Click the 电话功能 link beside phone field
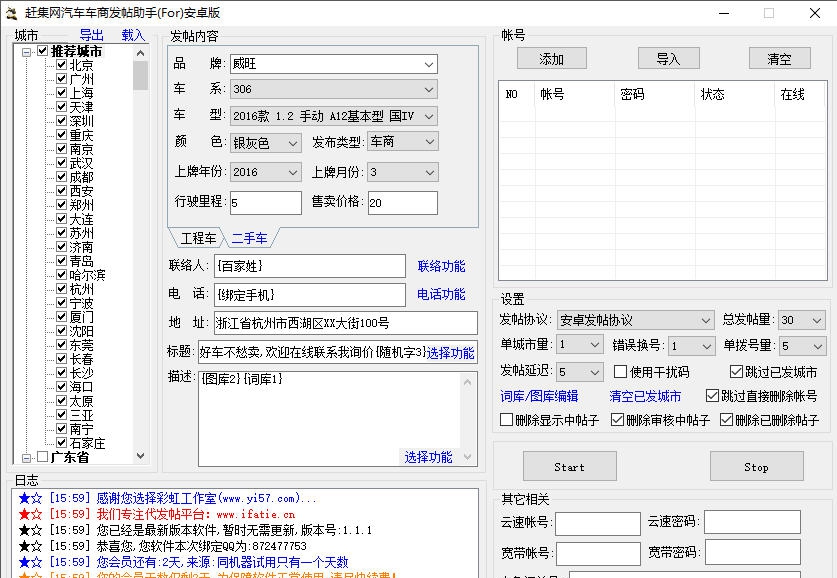837x578 pixels. coord(440,295)
